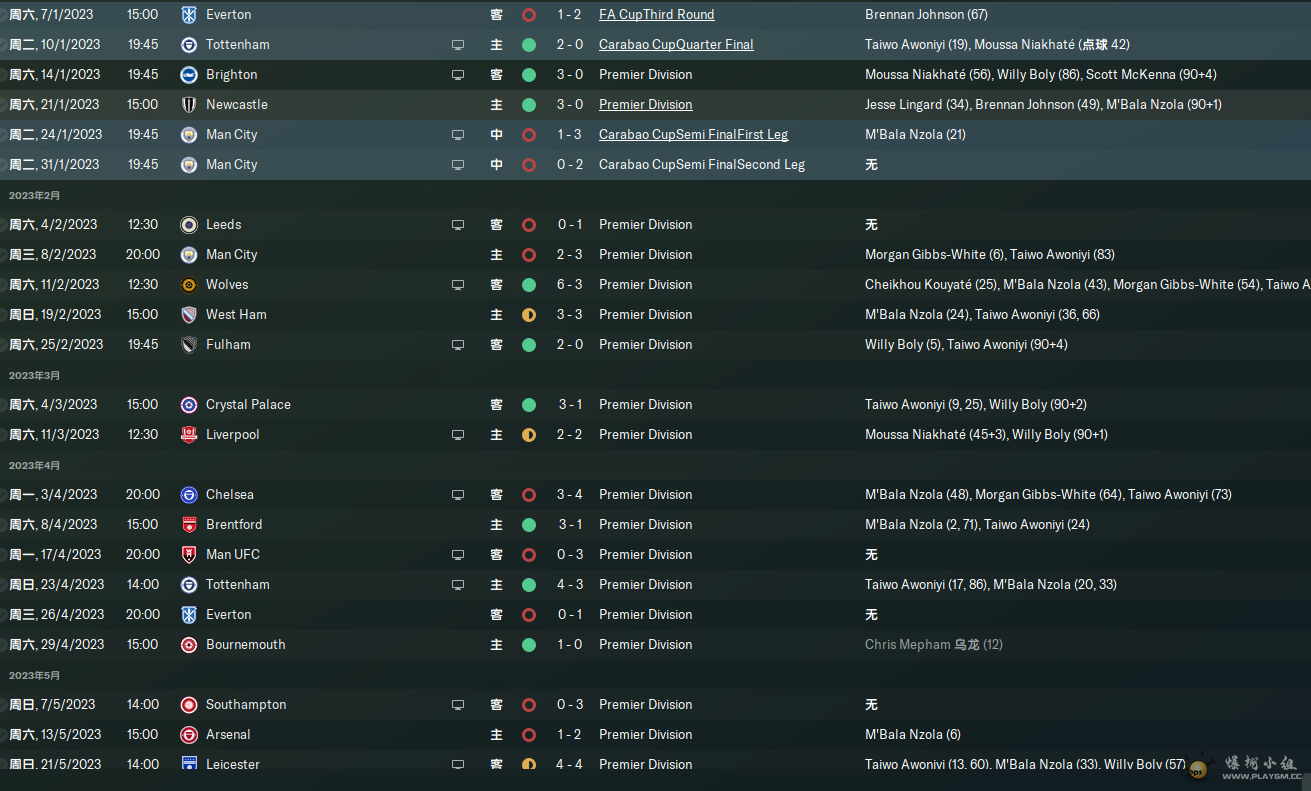
Task: Click the Newcastle club crest
Action: (x=189, y=105)
